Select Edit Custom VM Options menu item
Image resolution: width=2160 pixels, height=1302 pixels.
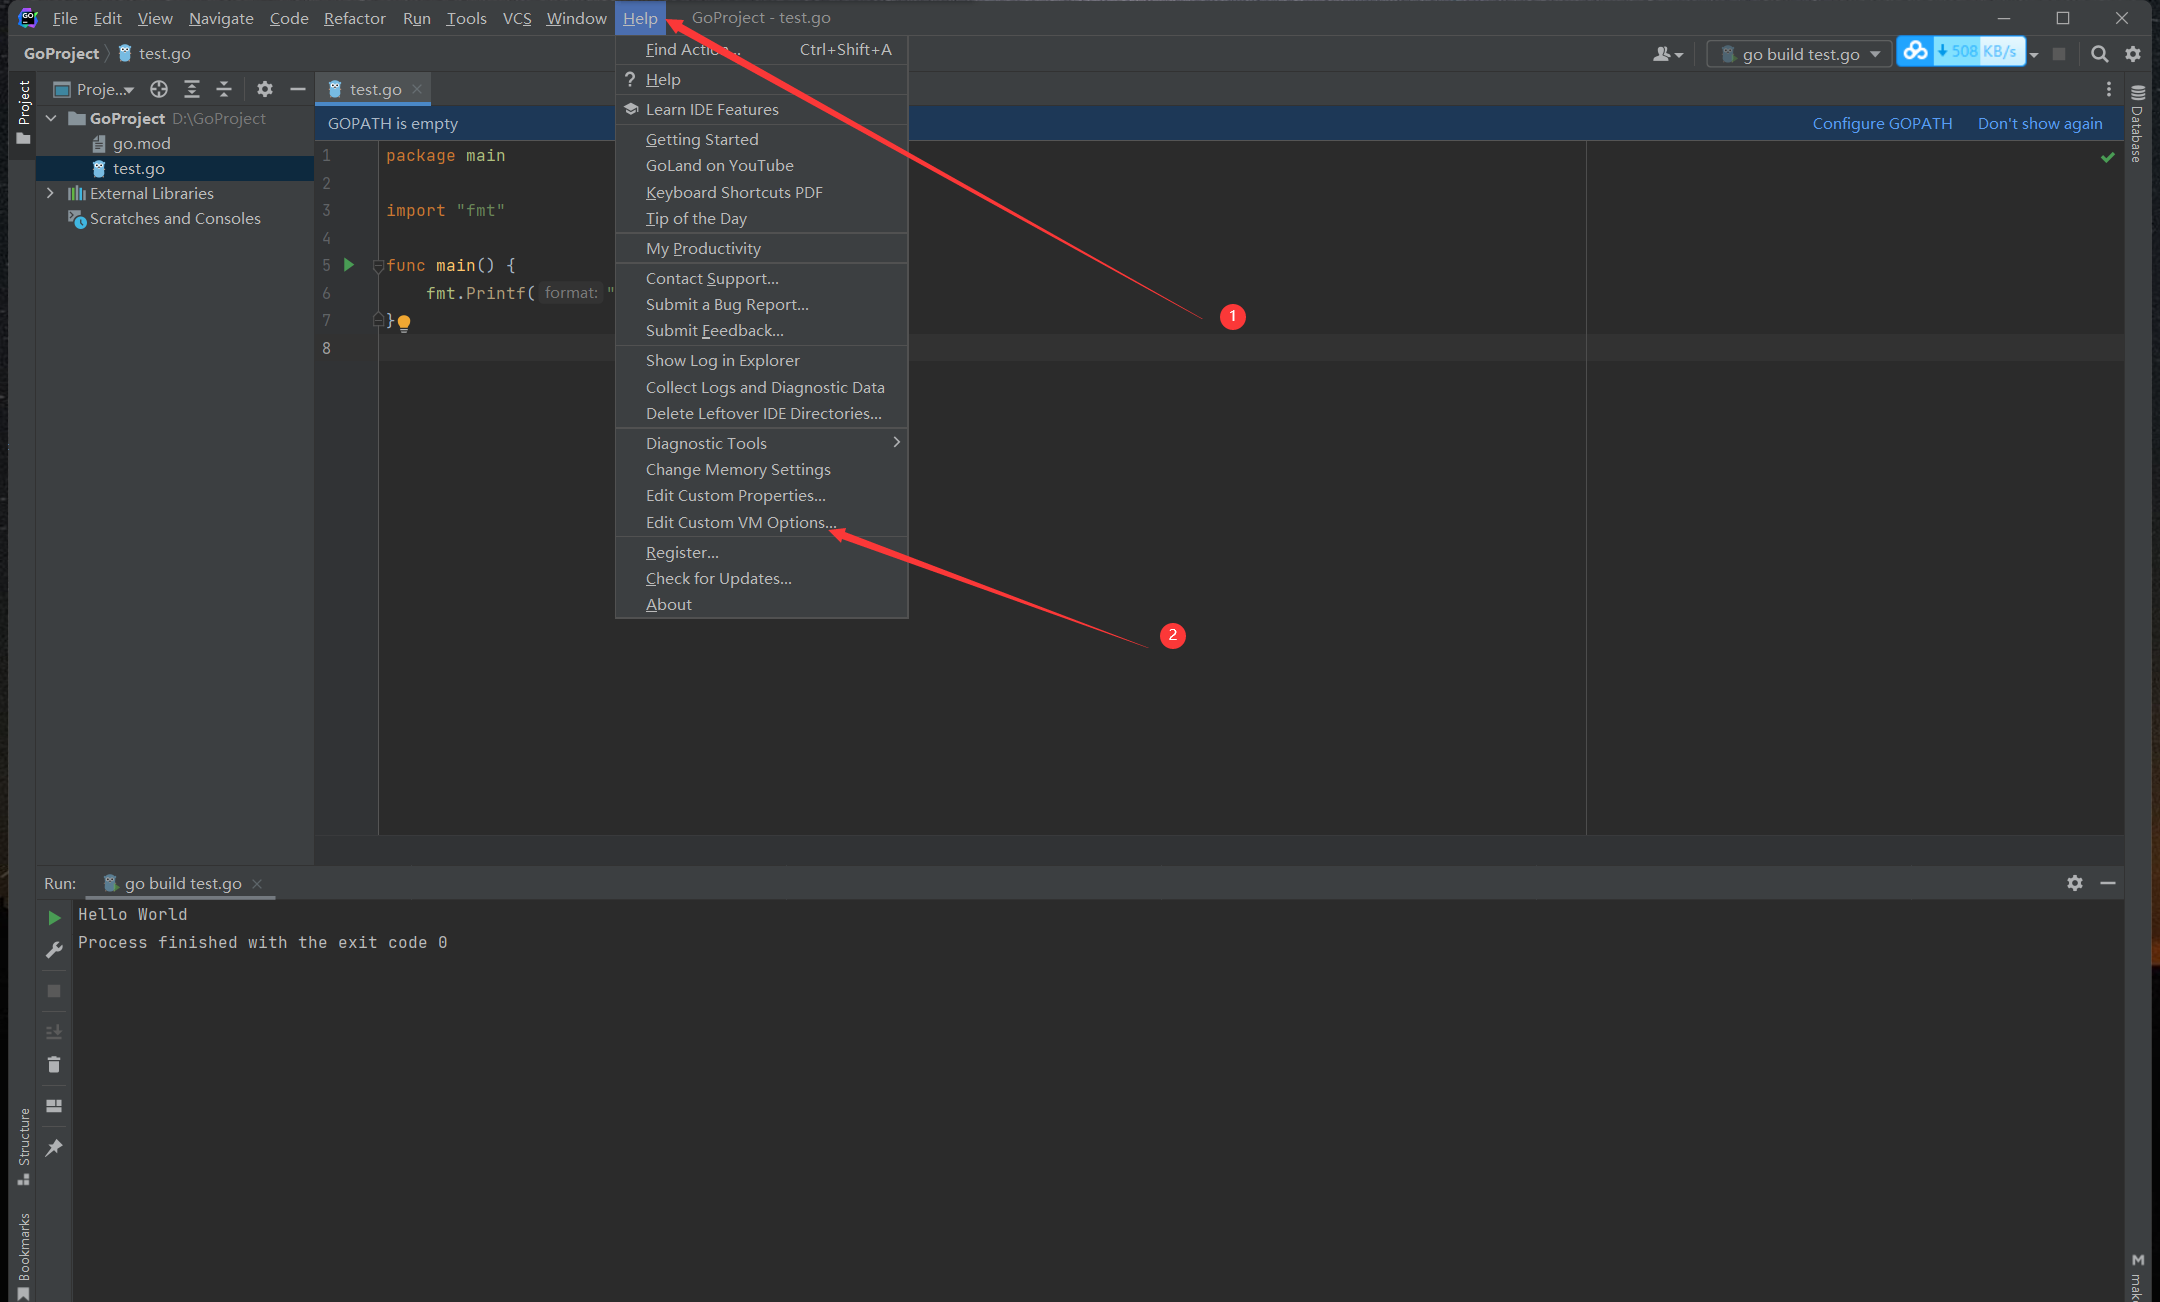(x=761, y=522)
